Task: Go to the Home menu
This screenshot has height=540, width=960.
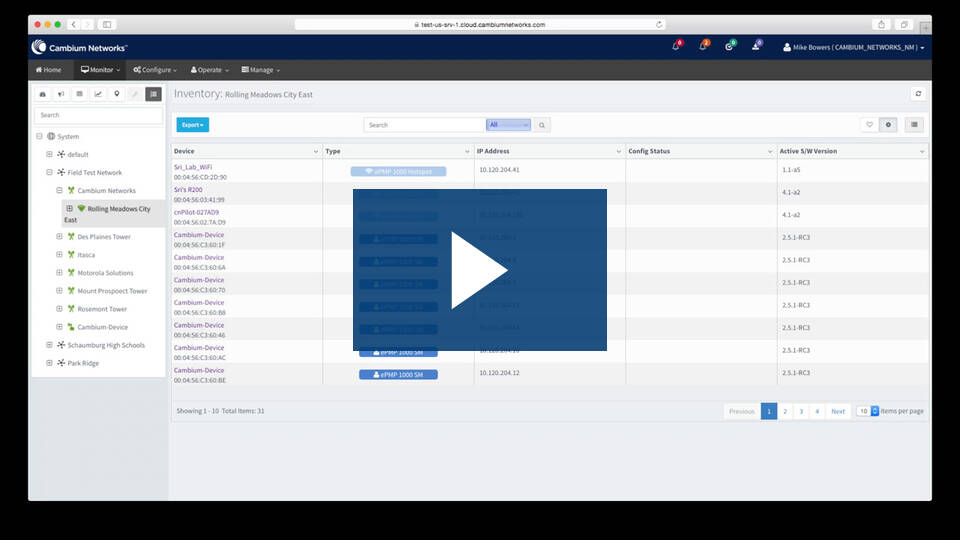Action: coord(48,70)
